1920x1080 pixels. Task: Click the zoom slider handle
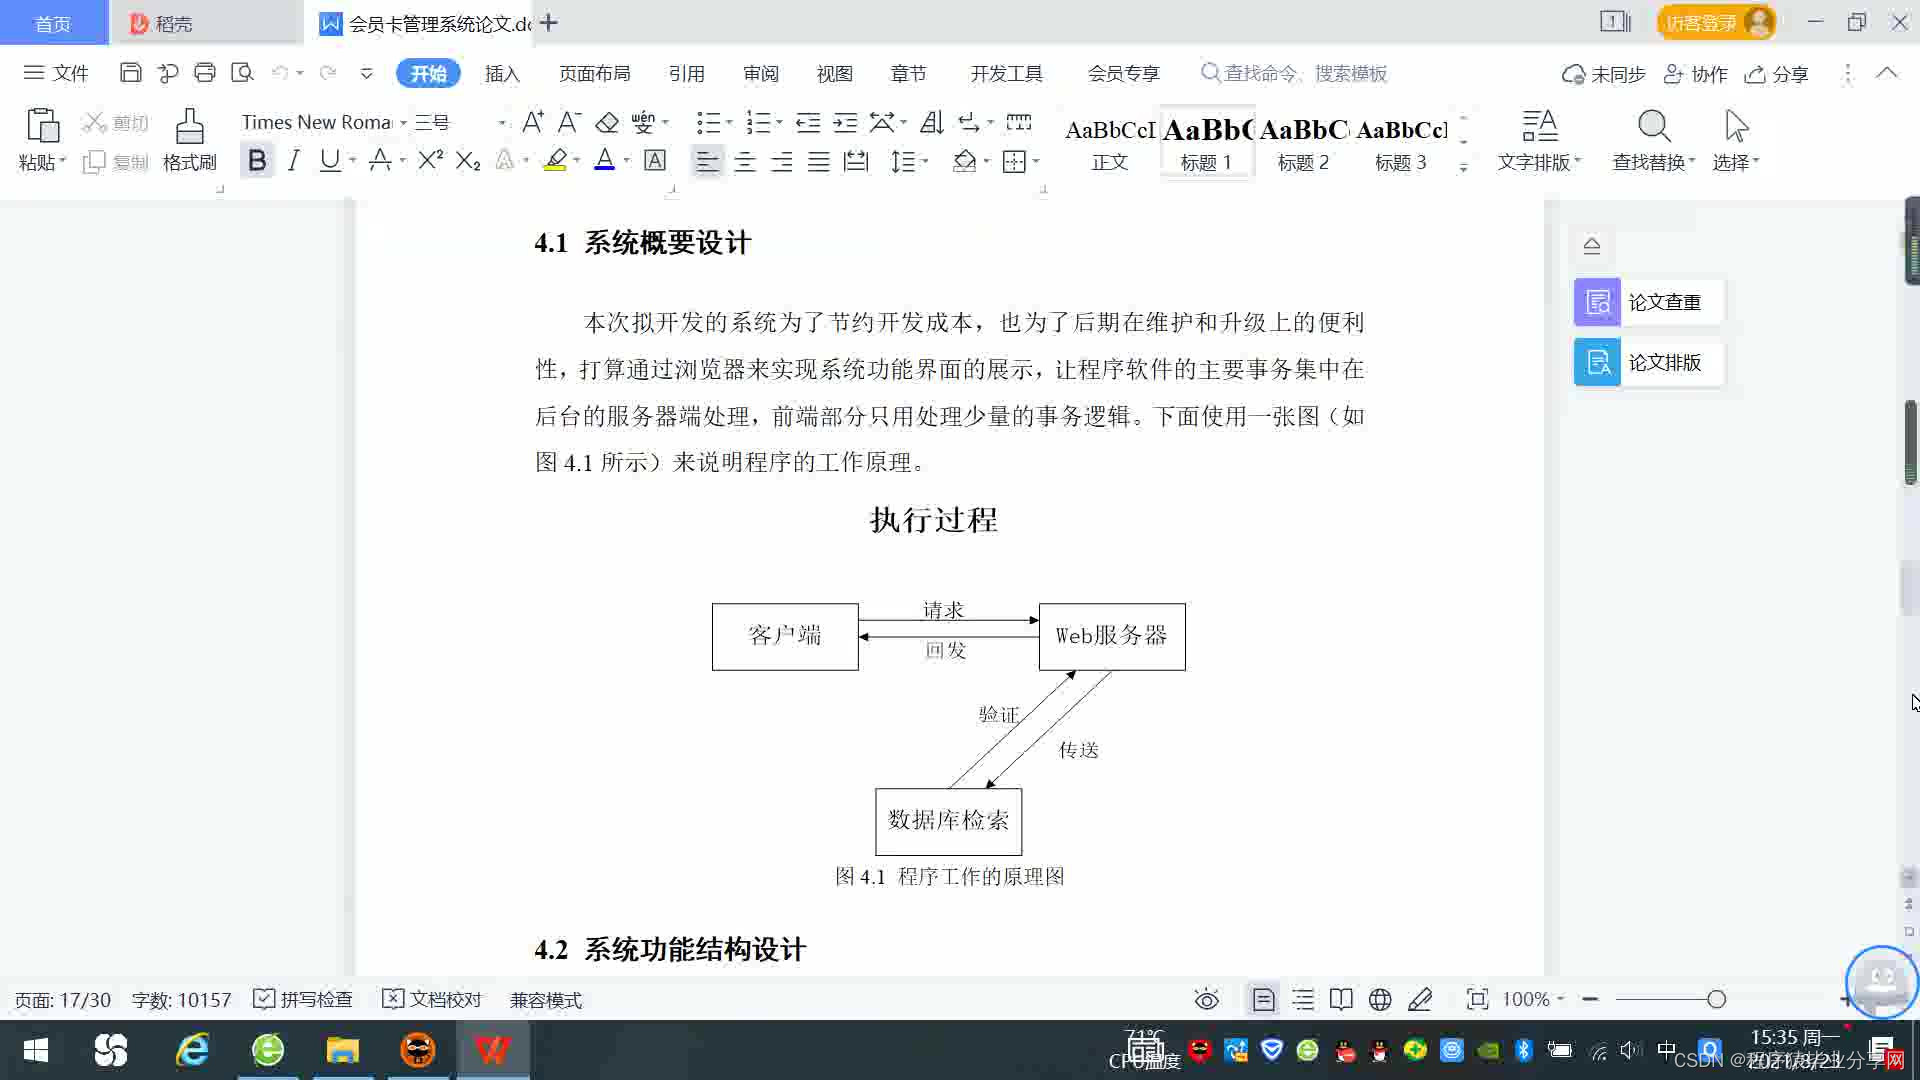click(x=1716, y=1000)
